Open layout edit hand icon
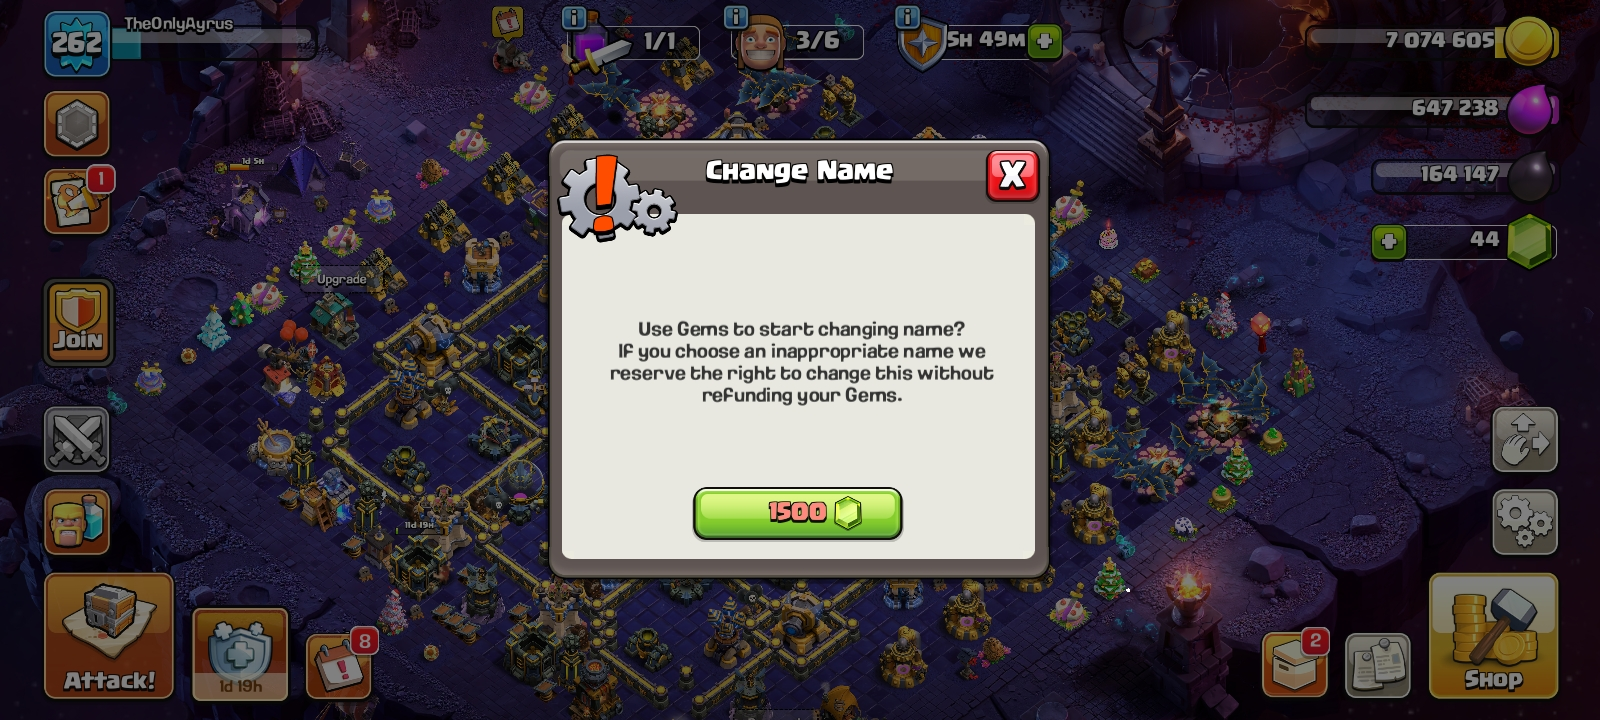The width and height of the screenshot is (1600, 720). tap(1524, 439)
